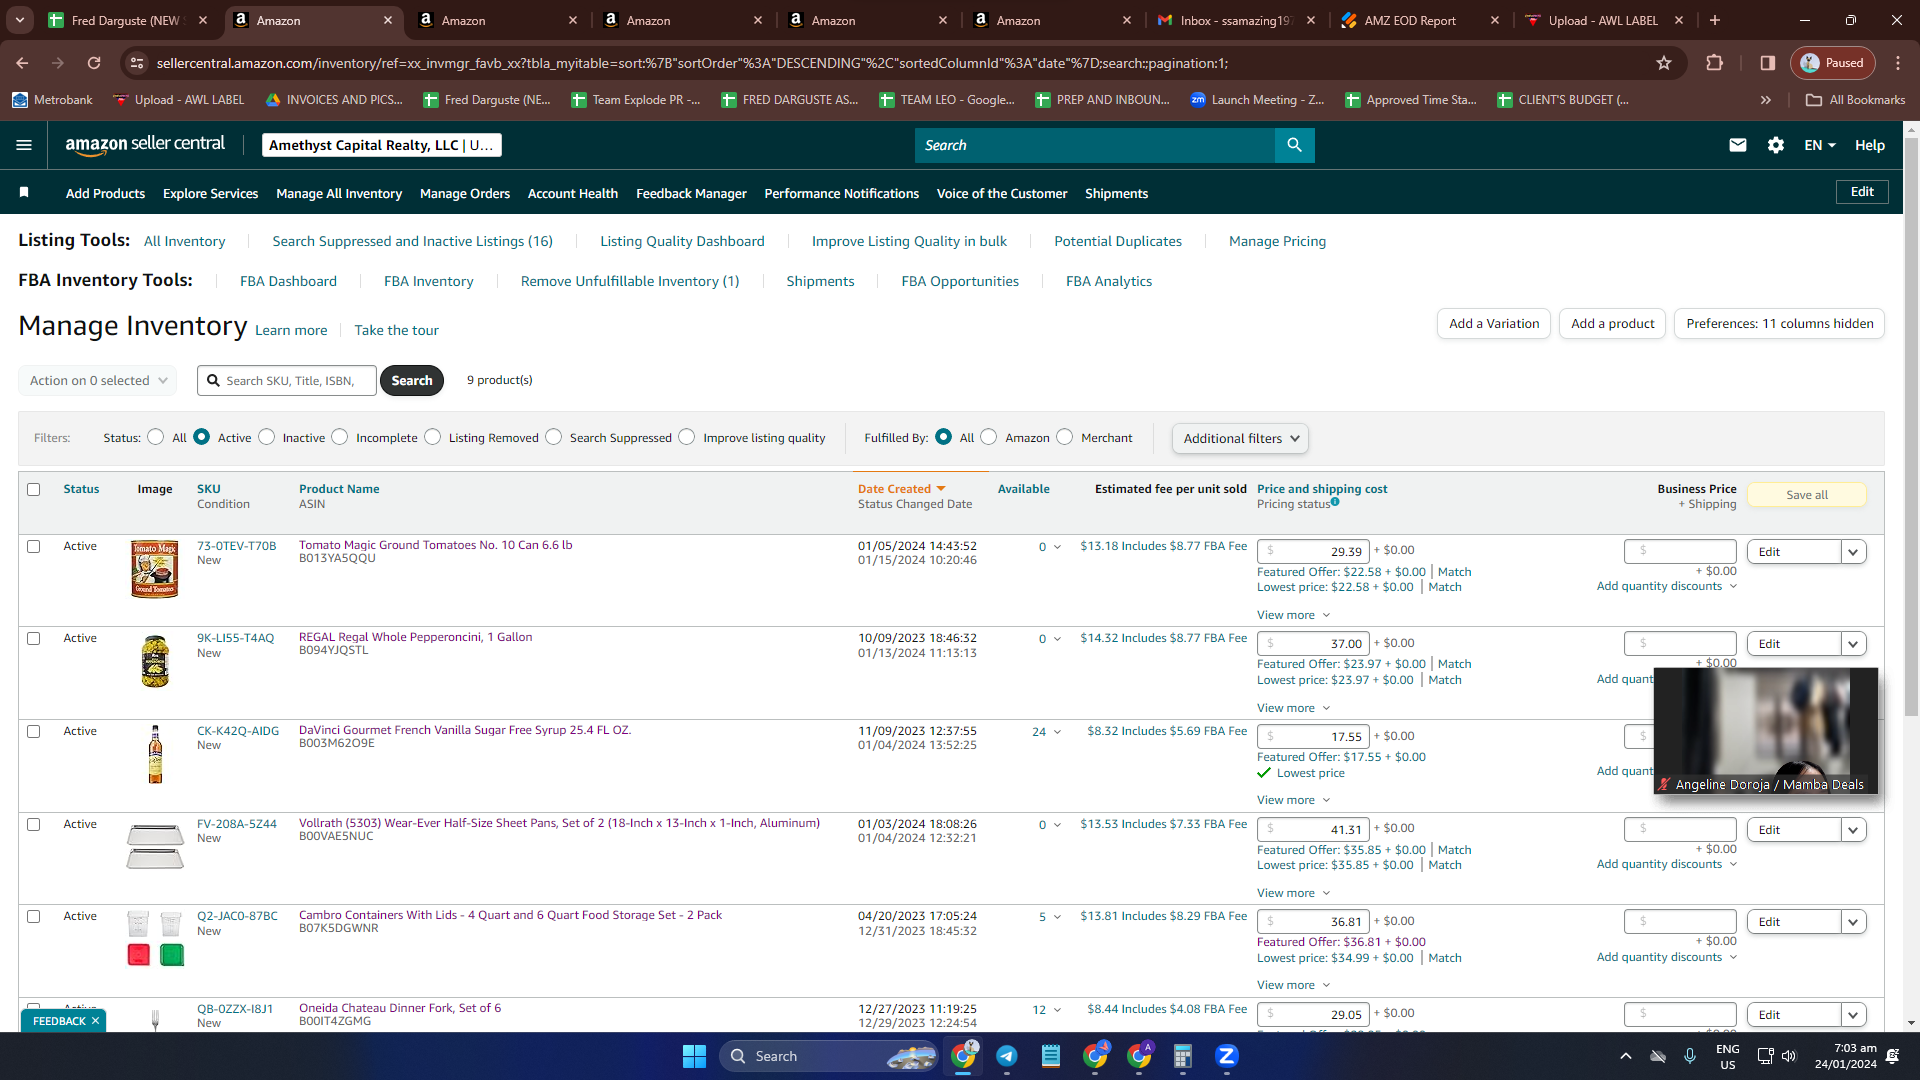This screenshot has width=1920, height=1080.
Task: Open the Edit dropdown arrow for Tomato Magic
Action: point(1854,552)
